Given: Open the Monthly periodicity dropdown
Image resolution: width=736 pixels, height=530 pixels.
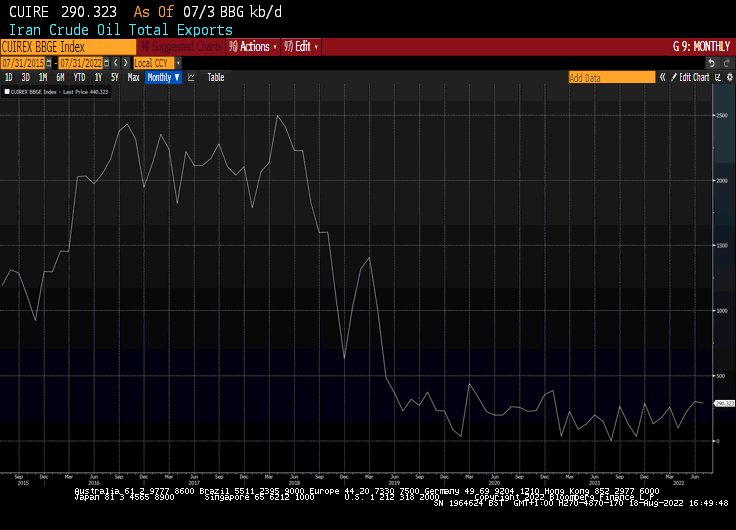Looking at the screenshot, I should [x=164, y=77].
